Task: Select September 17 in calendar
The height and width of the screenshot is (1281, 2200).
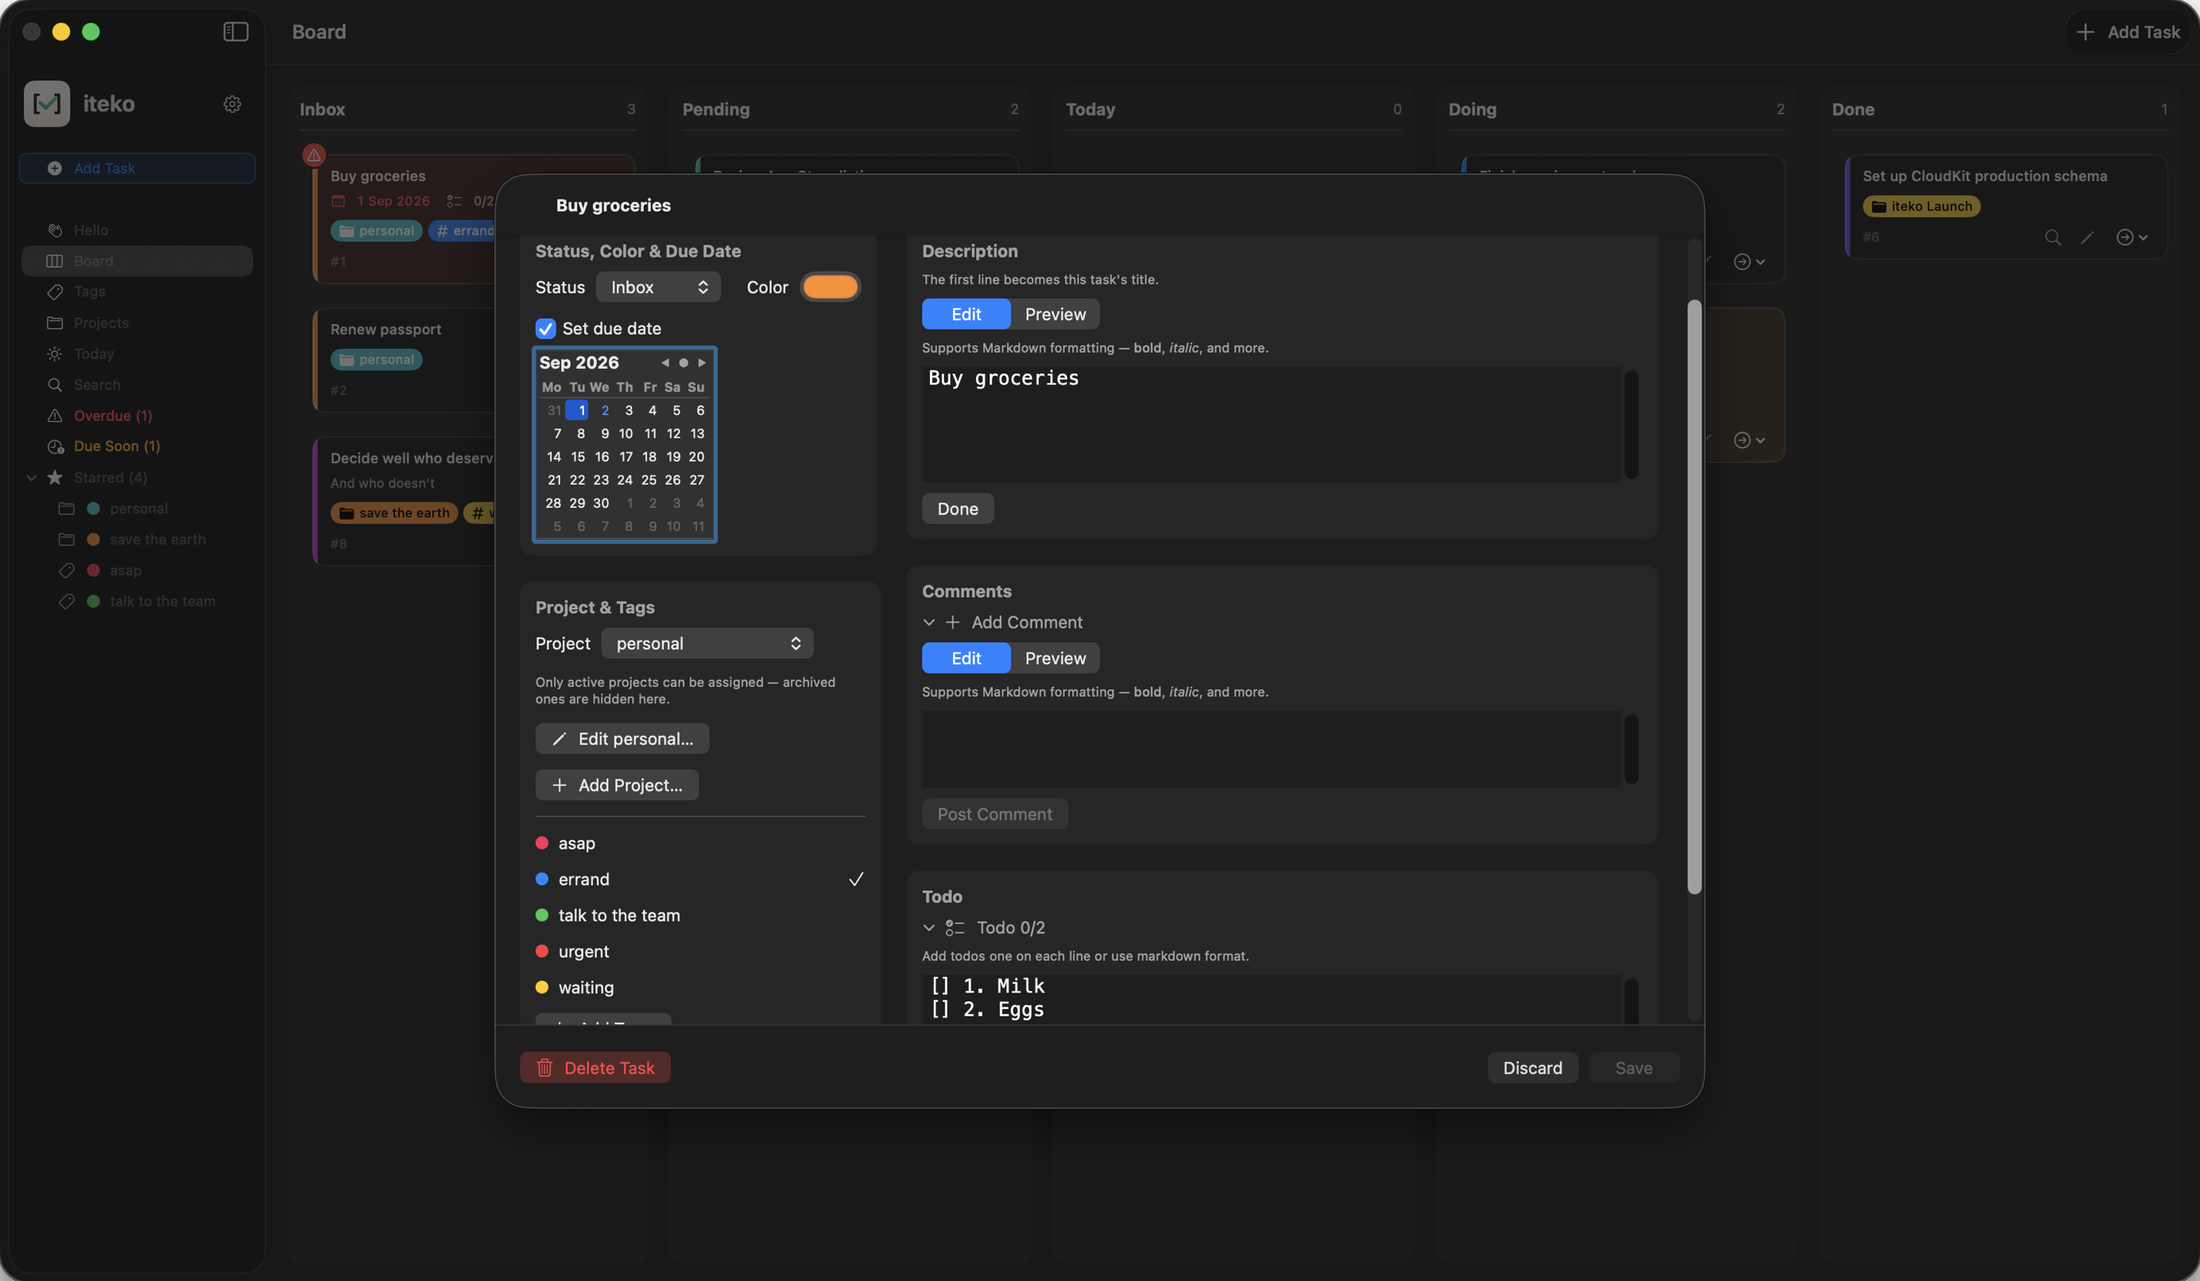Action: tap(625, 457)
